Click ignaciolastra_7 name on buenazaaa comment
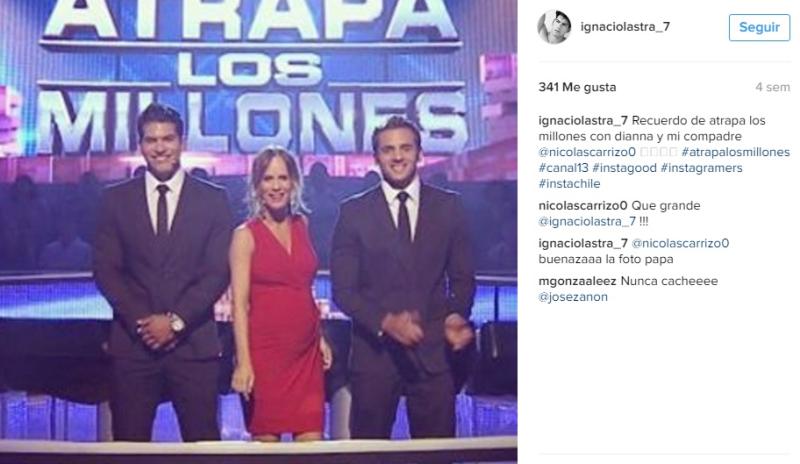This screenshot has width=800, height=464. point(583,243)
